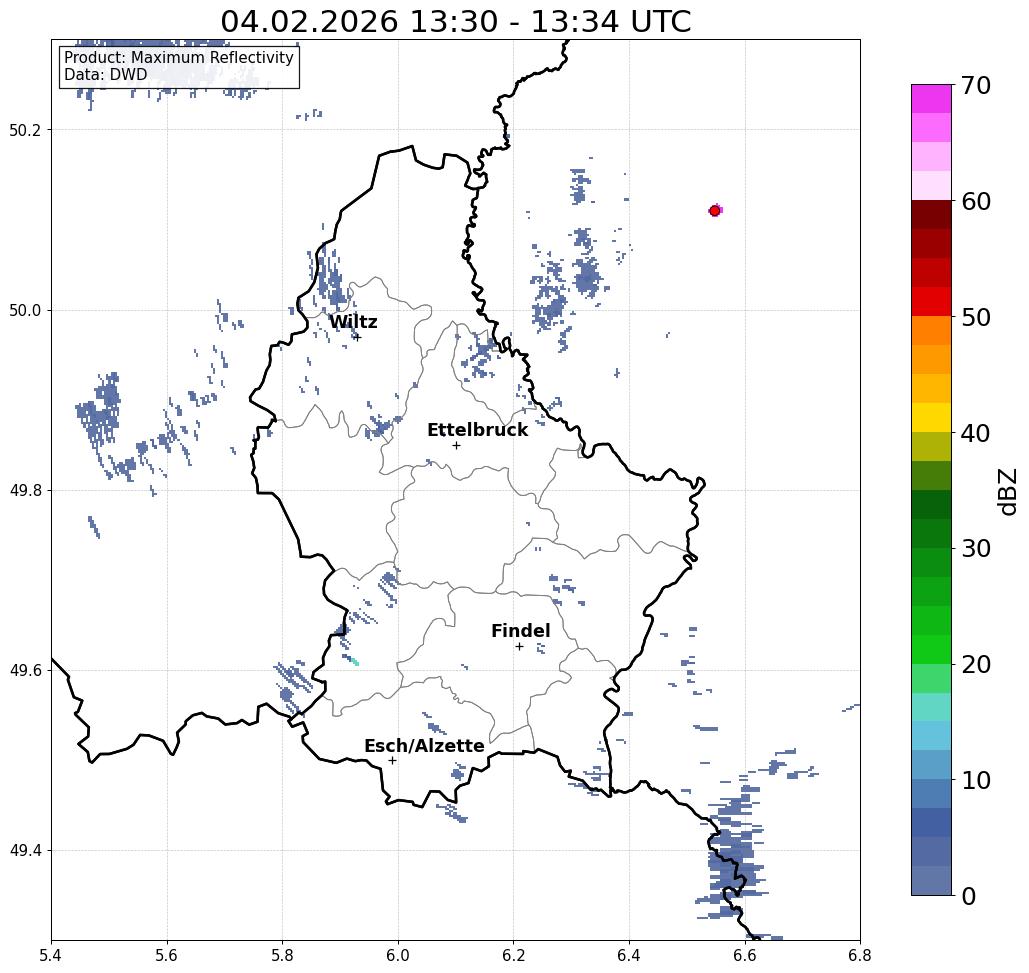Image resolution: width=1029 pixels, height=973 pixels.
Task: Click the latitude tick label 50.0
Action: 25,310
